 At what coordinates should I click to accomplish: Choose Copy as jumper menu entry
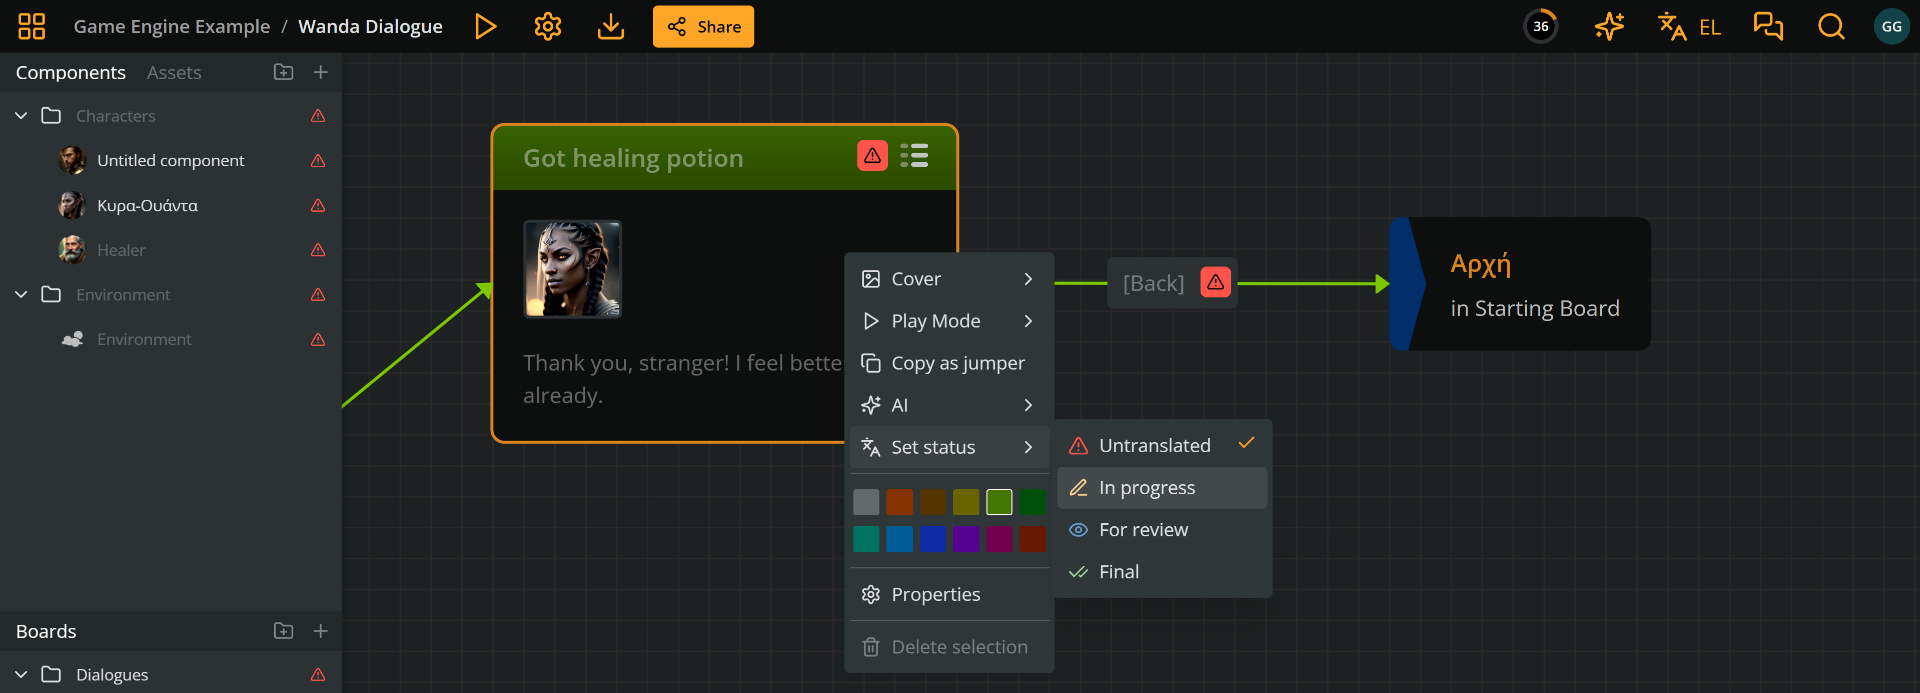957,363
